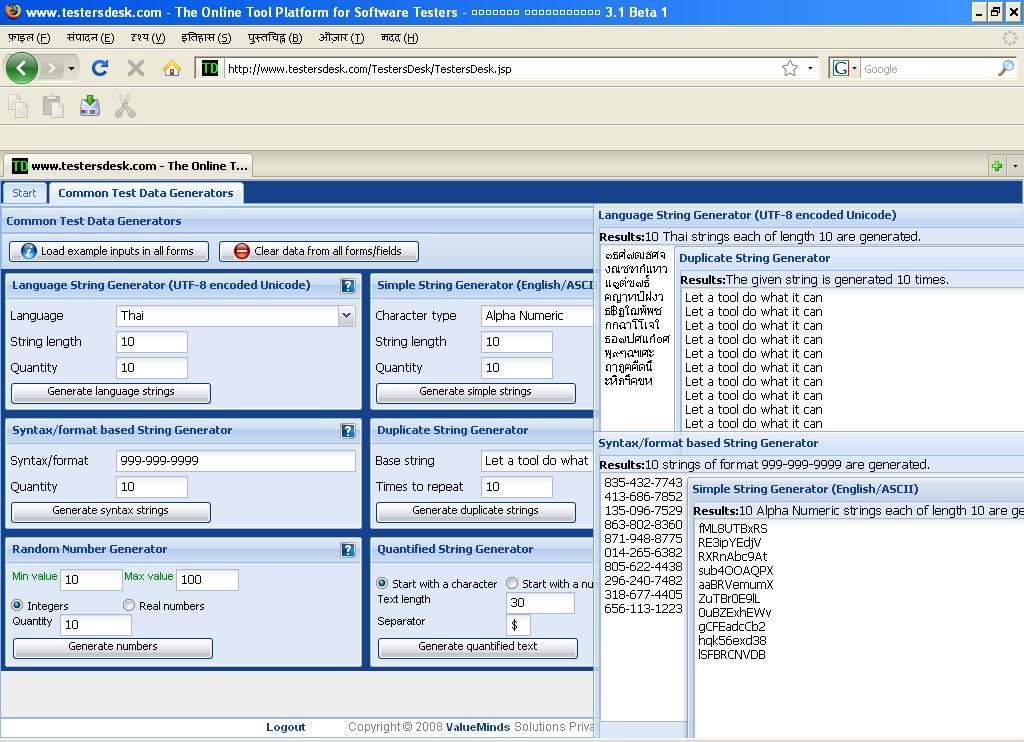
Task: Click the Syntax/format input field
Action: pyautogui.click(x=236, y=460)
